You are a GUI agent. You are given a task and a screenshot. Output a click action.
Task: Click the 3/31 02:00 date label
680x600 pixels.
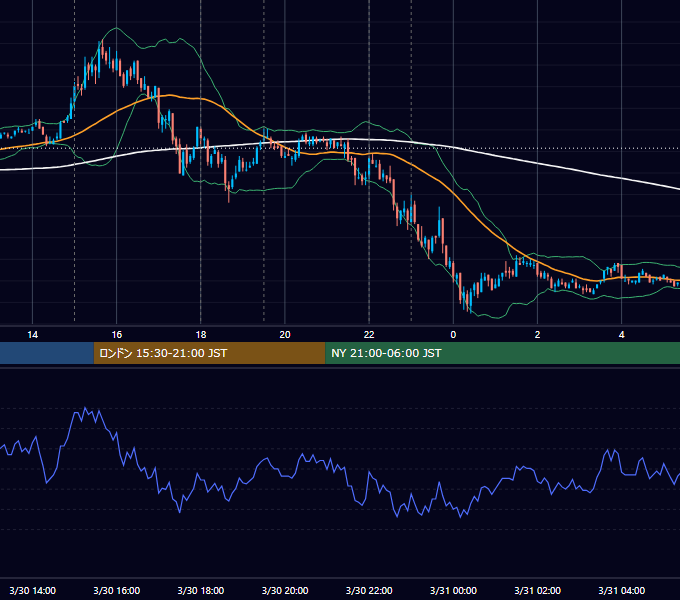pos(537,590)
